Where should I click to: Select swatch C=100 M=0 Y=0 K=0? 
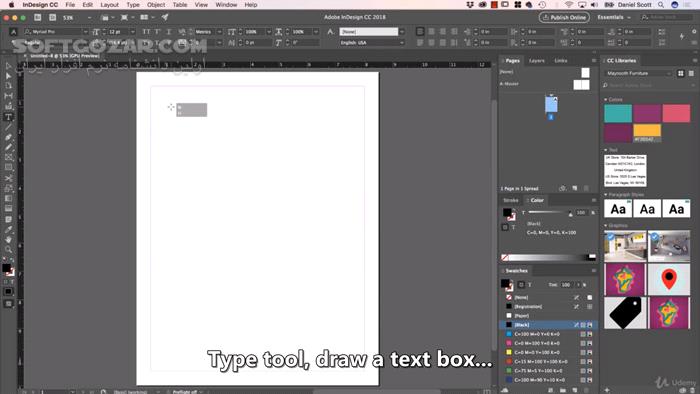coord(549,334)
